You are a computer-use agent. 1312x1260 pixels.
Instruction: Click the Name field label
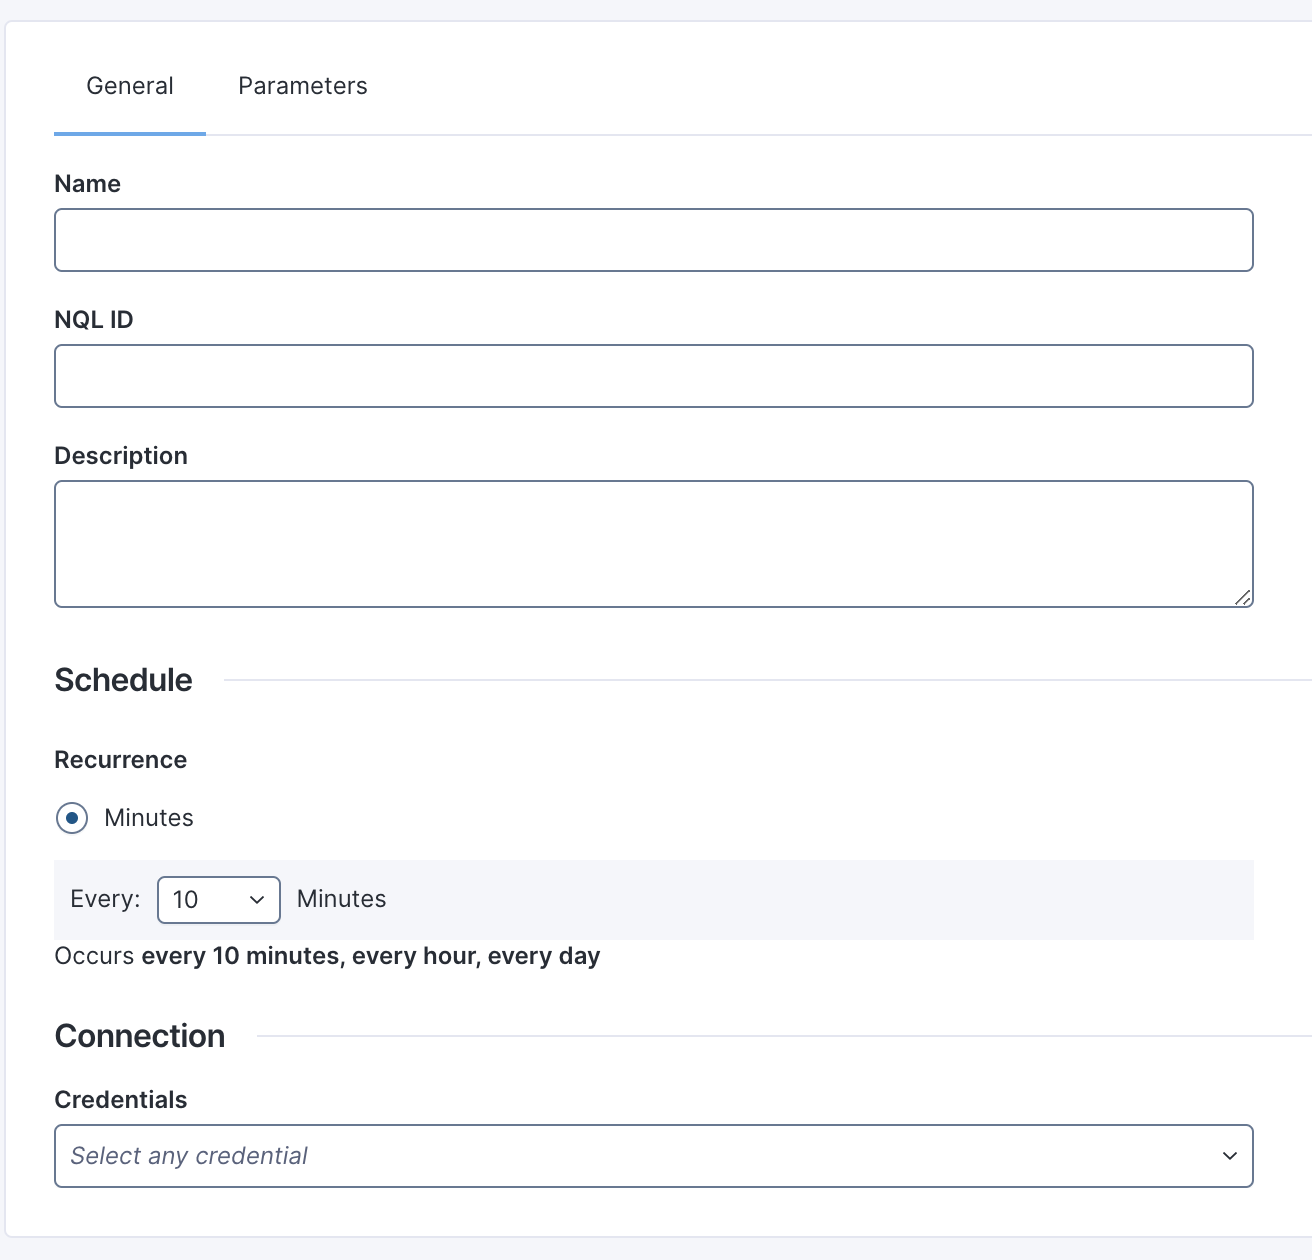coord(87,184)
